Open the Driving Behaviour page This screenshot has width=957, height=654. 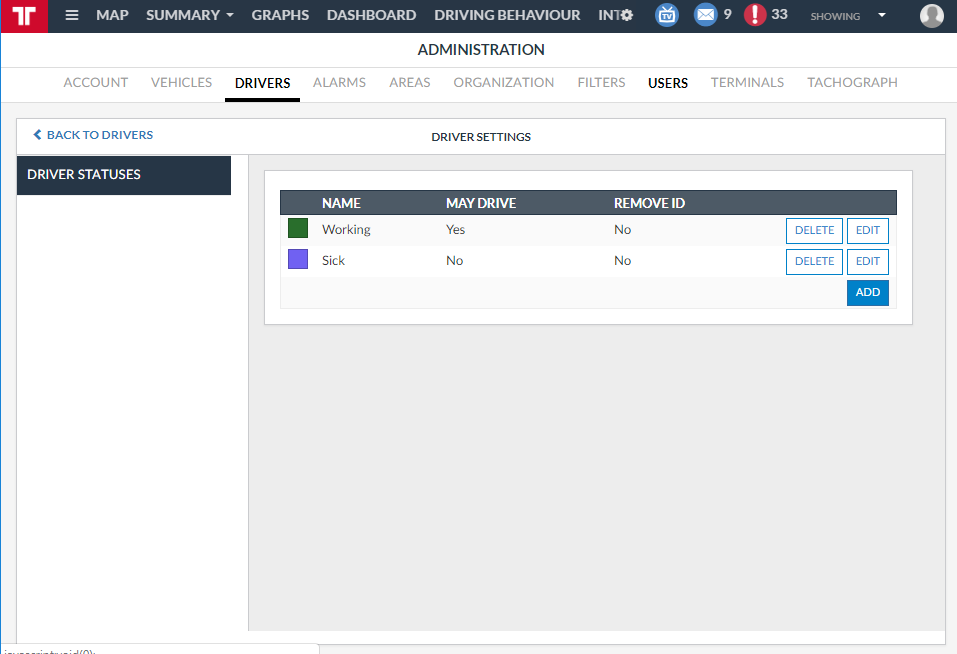pyautogui.click(x=507, y=16)
